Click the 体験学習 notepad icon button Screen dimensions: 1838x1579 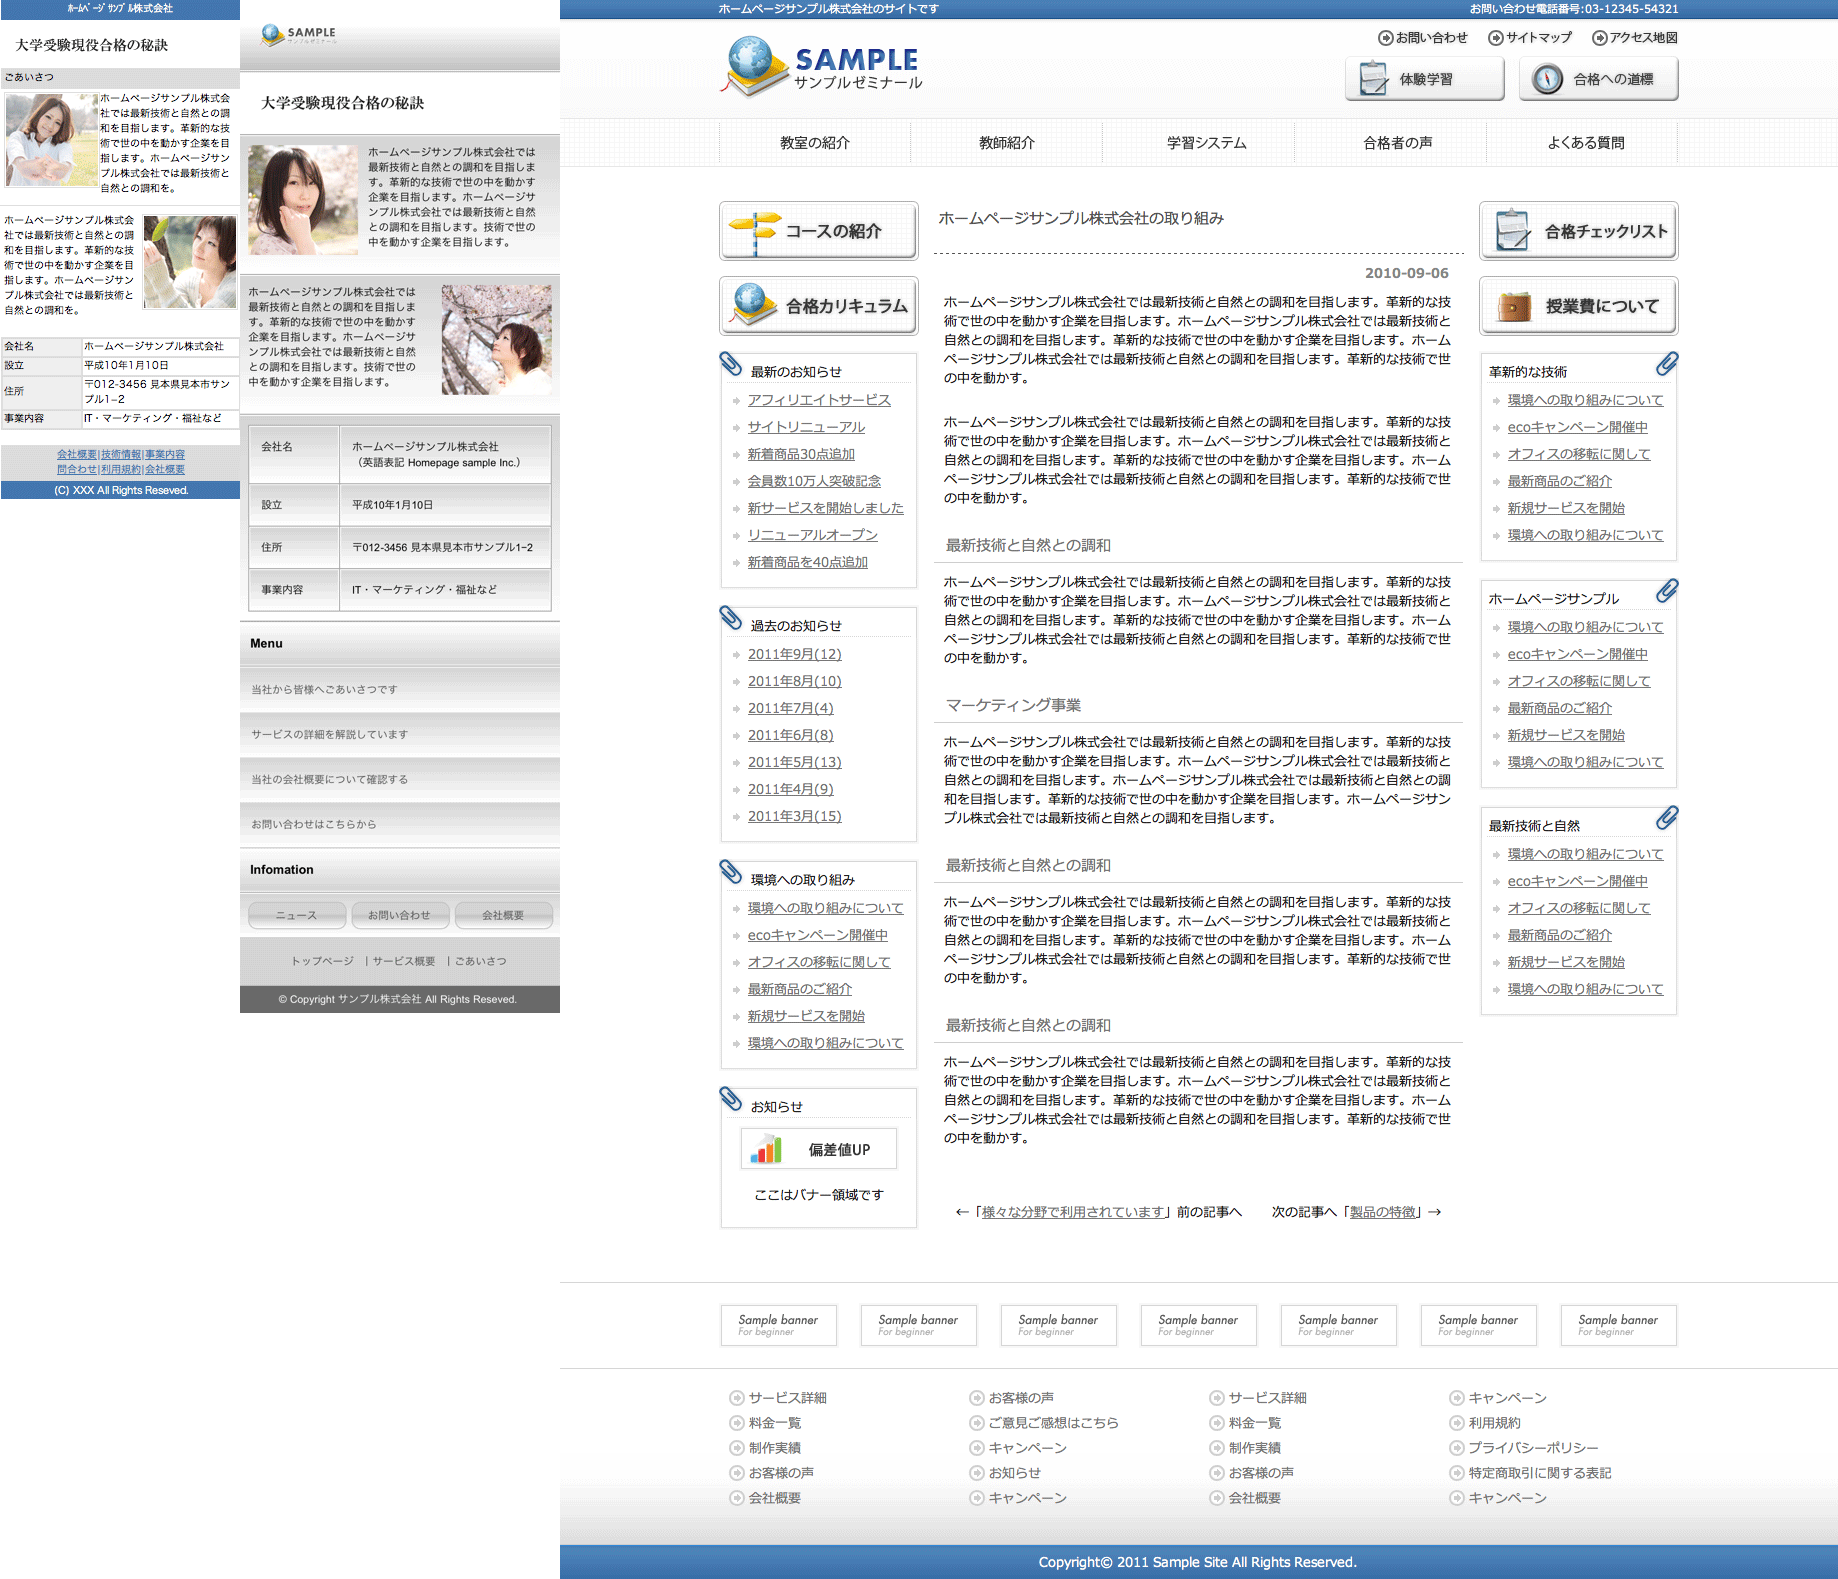click(x=1424, y=79)
